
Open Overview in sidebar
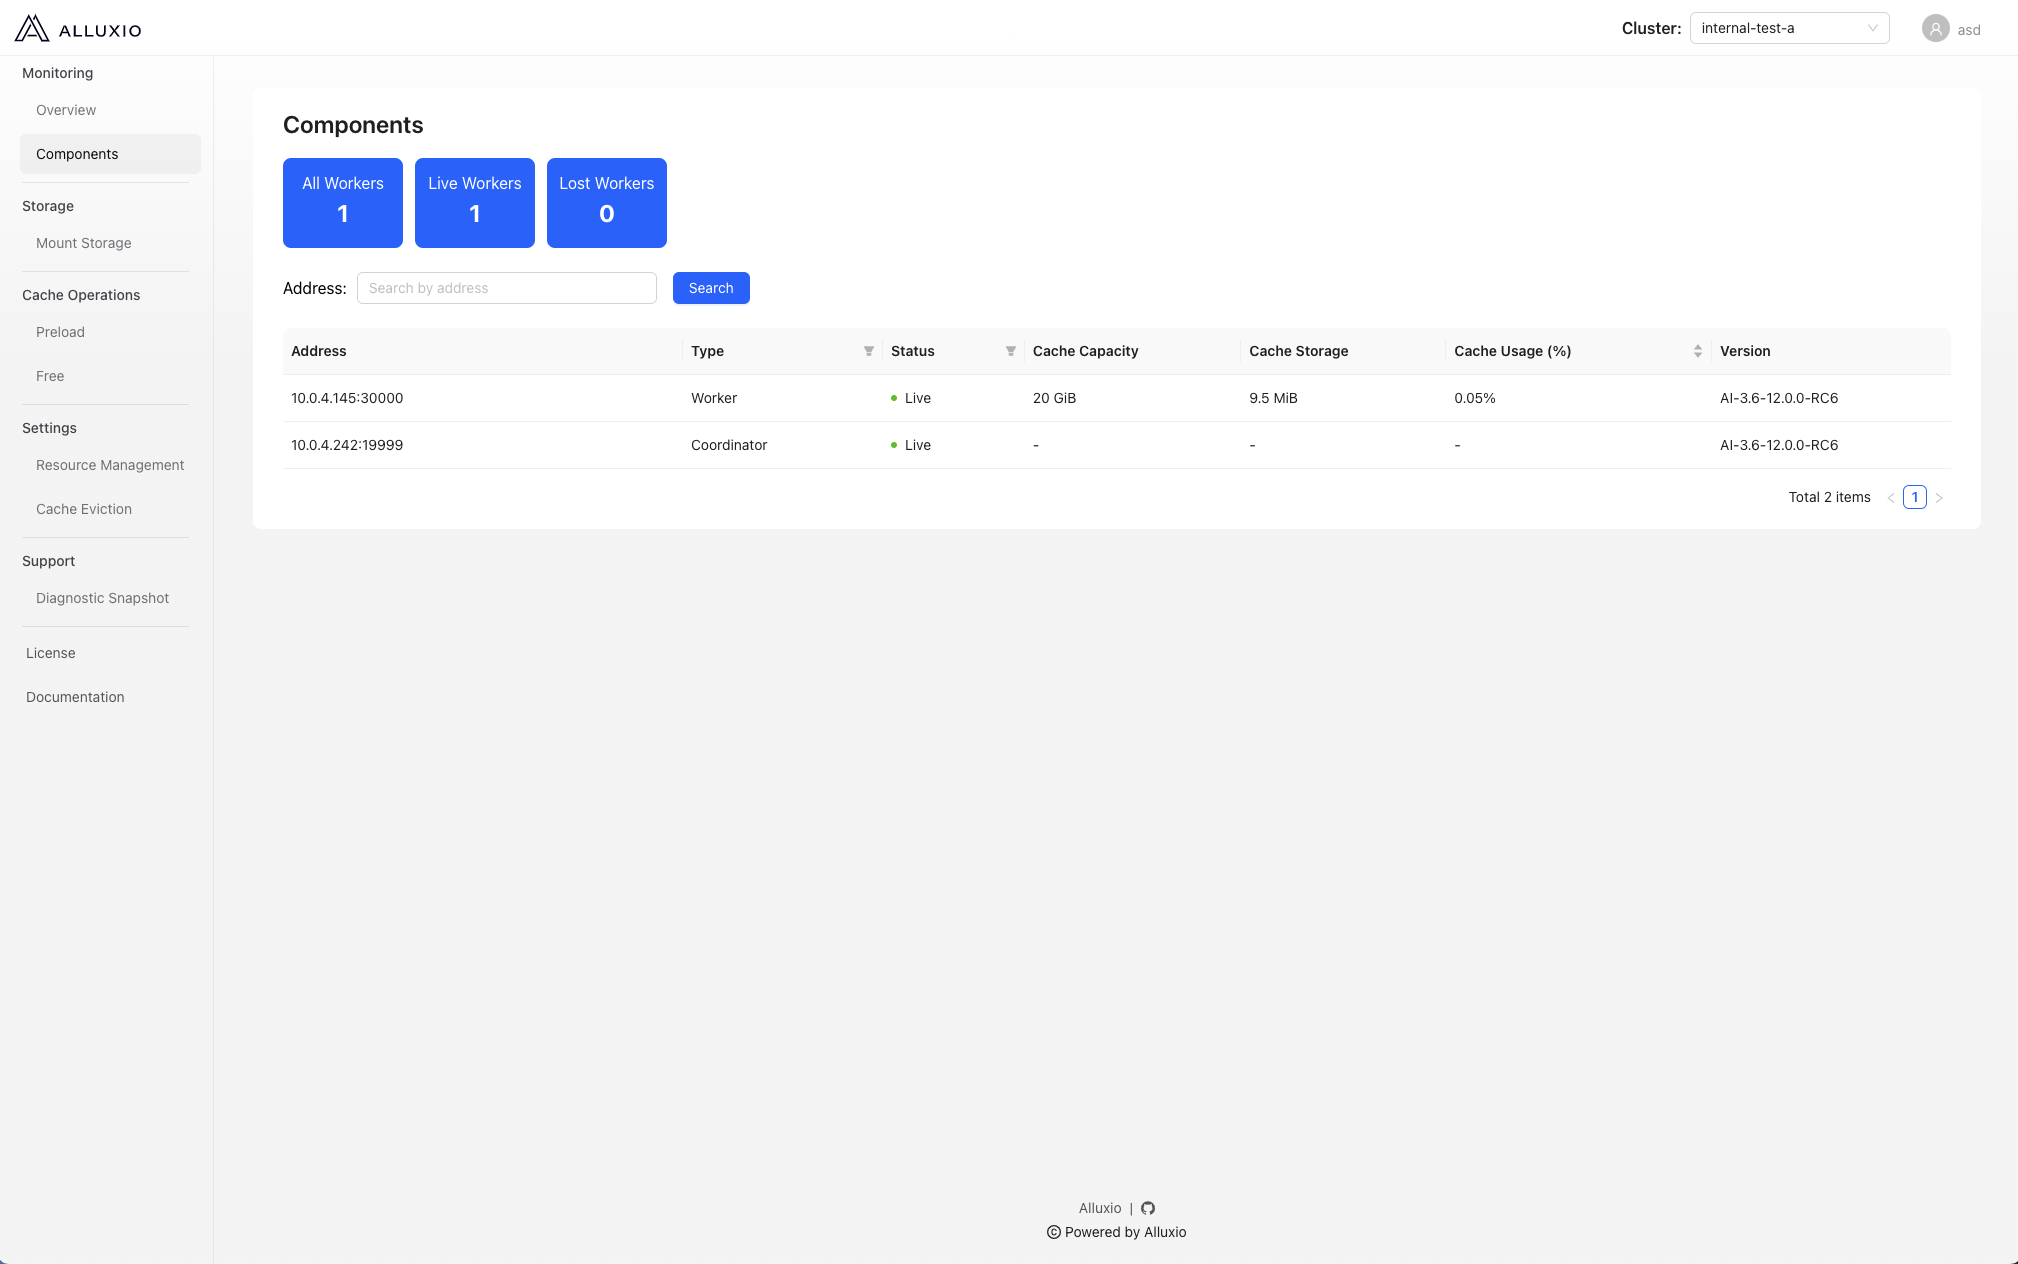(x=66, y=110)
